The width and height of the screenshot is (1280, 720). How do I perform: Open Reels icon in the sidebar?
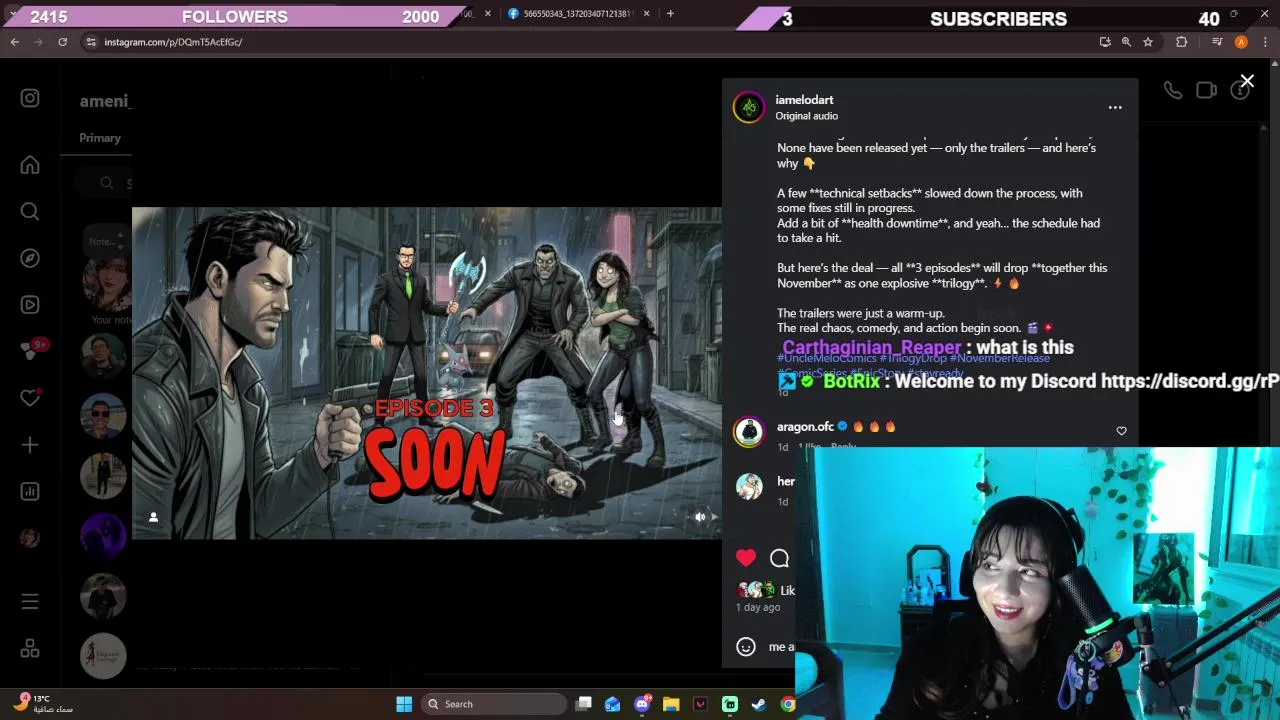point(30,304)
